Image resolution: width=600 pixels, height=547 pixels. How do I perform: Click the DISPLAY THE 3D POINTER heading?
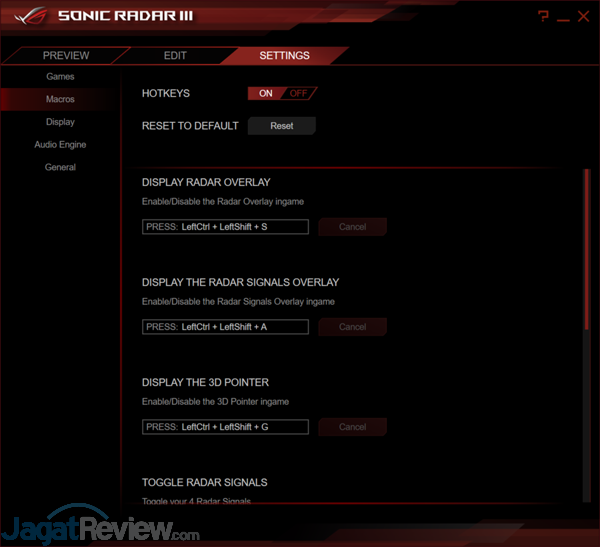coord(205,382)
